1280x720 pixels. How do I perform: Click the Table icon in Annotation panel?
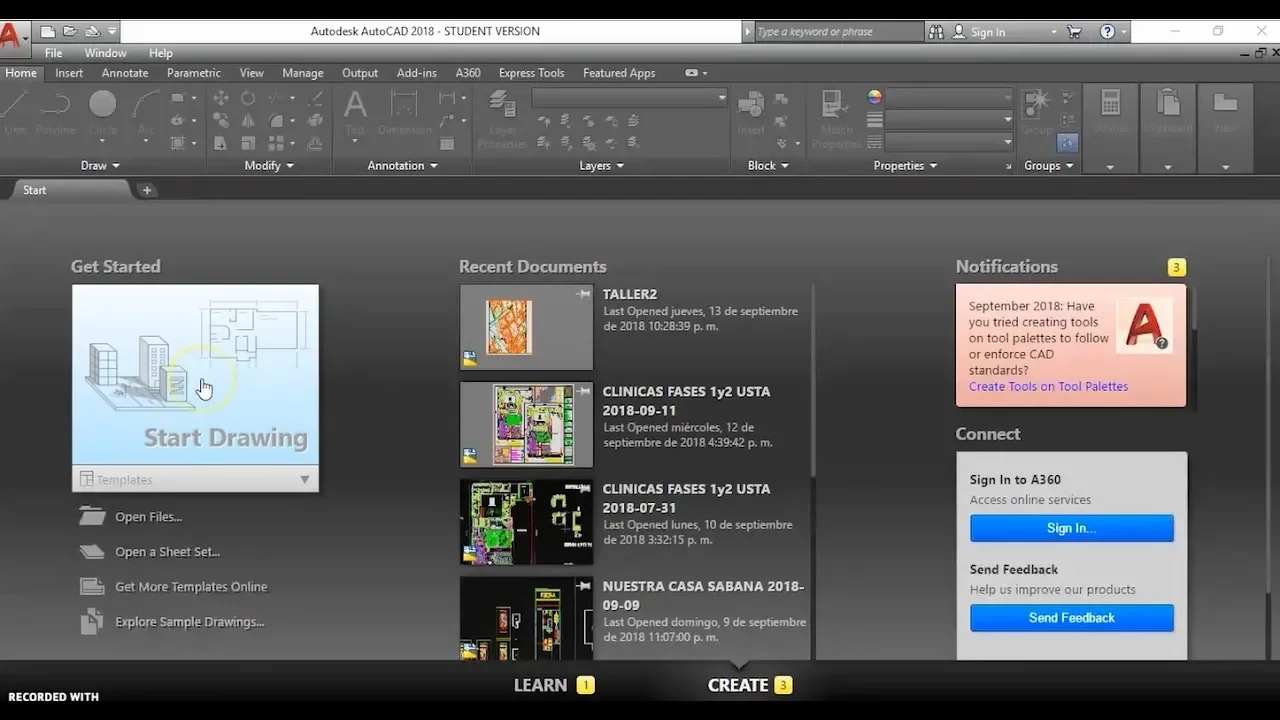click(x=447, y=143)
